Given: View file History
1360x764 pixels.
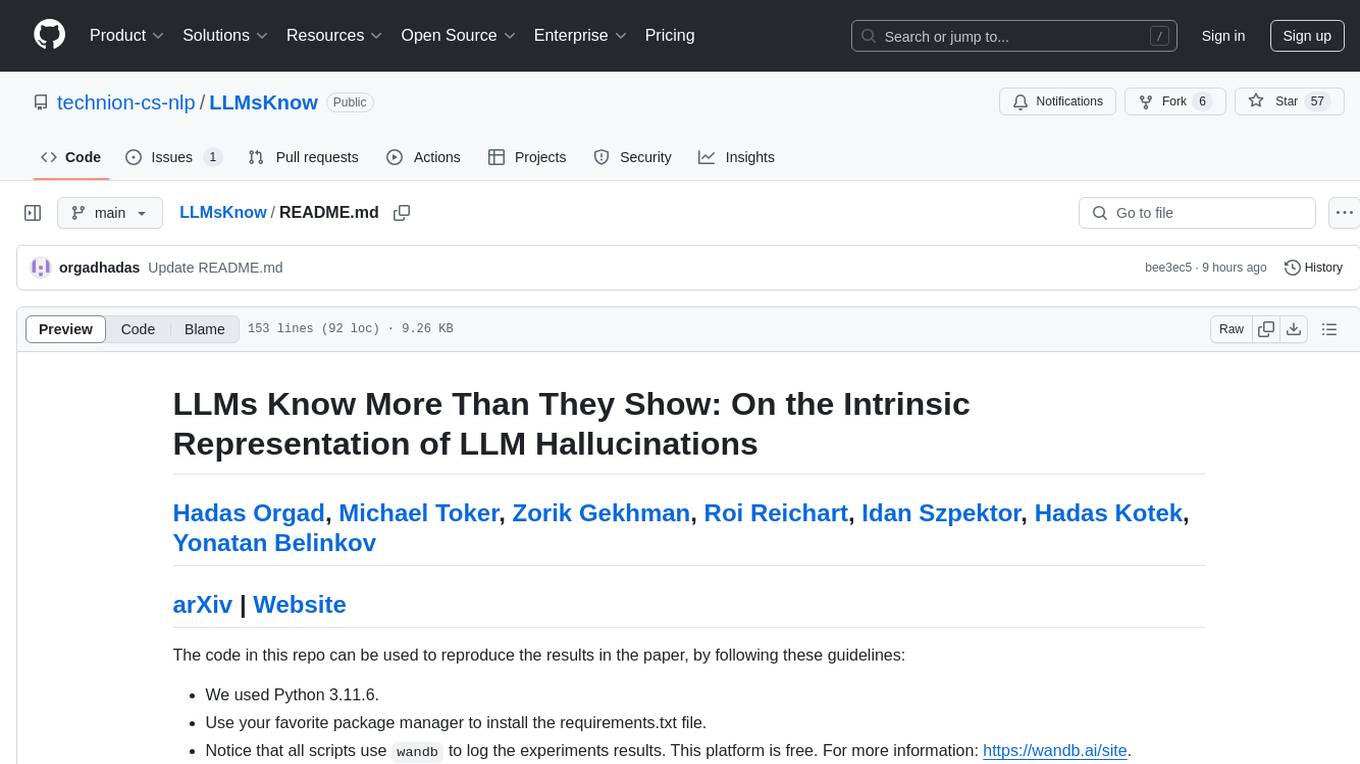Looking at the screenshot, I should click(x=1313, y=267).
